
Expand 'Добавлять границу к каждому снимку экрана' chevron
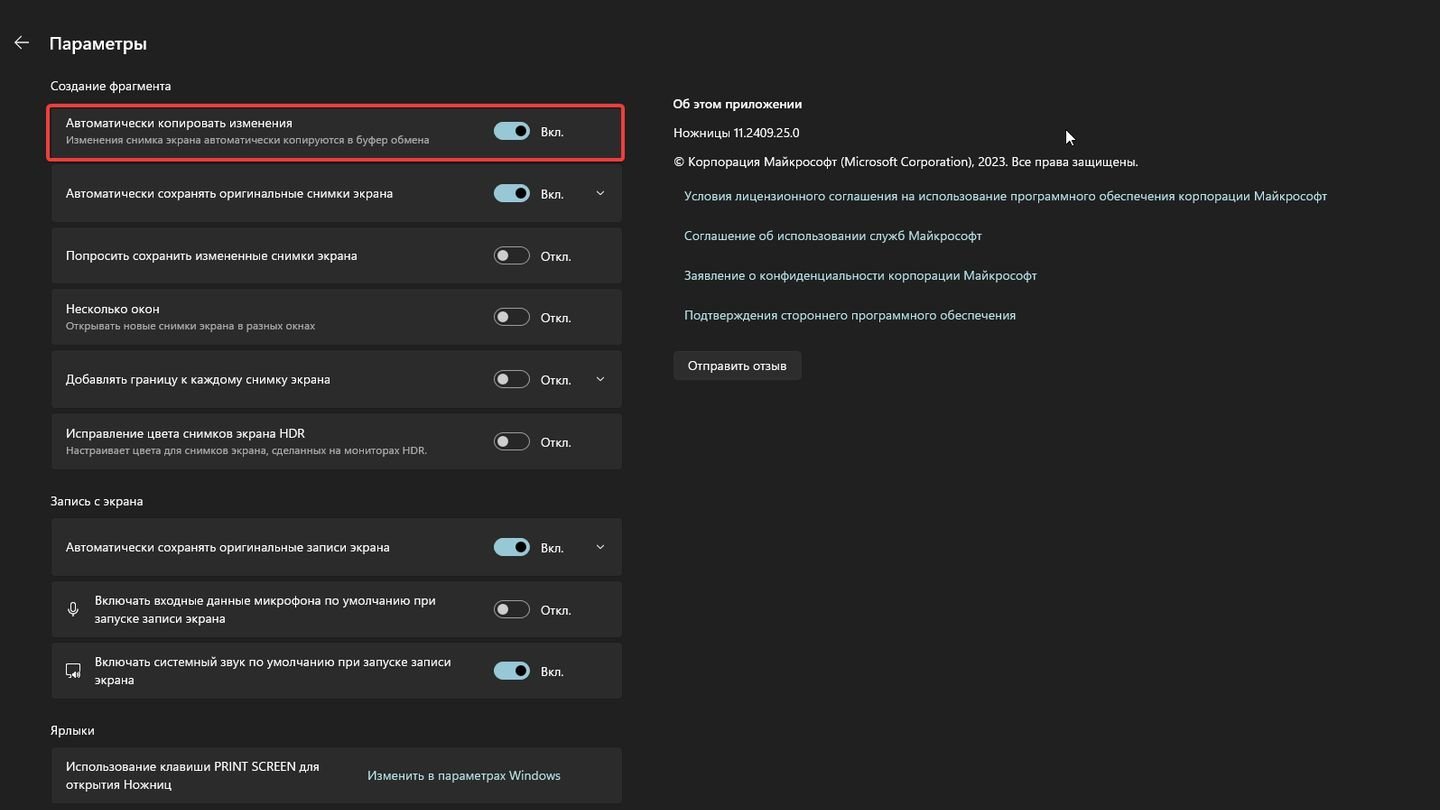[x=600, y=379]
